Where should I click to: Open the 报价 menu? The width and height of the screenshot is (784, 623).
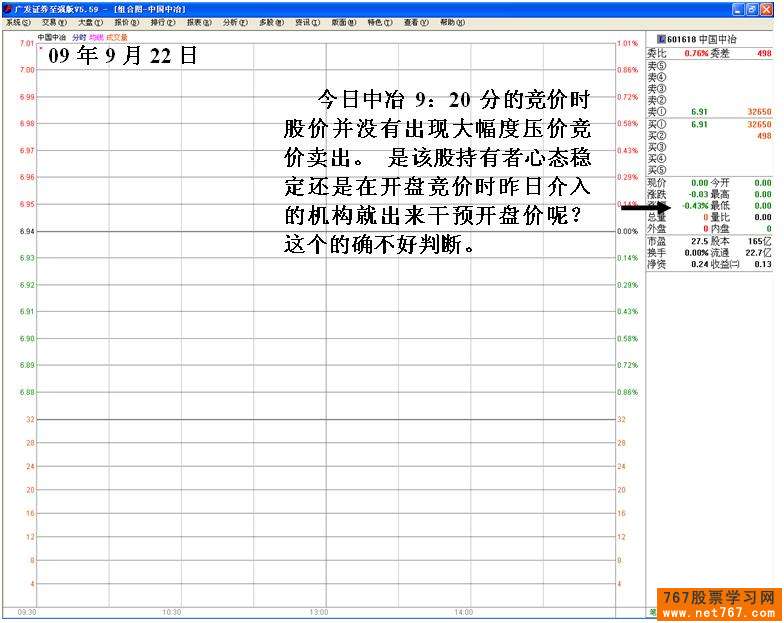126,22
